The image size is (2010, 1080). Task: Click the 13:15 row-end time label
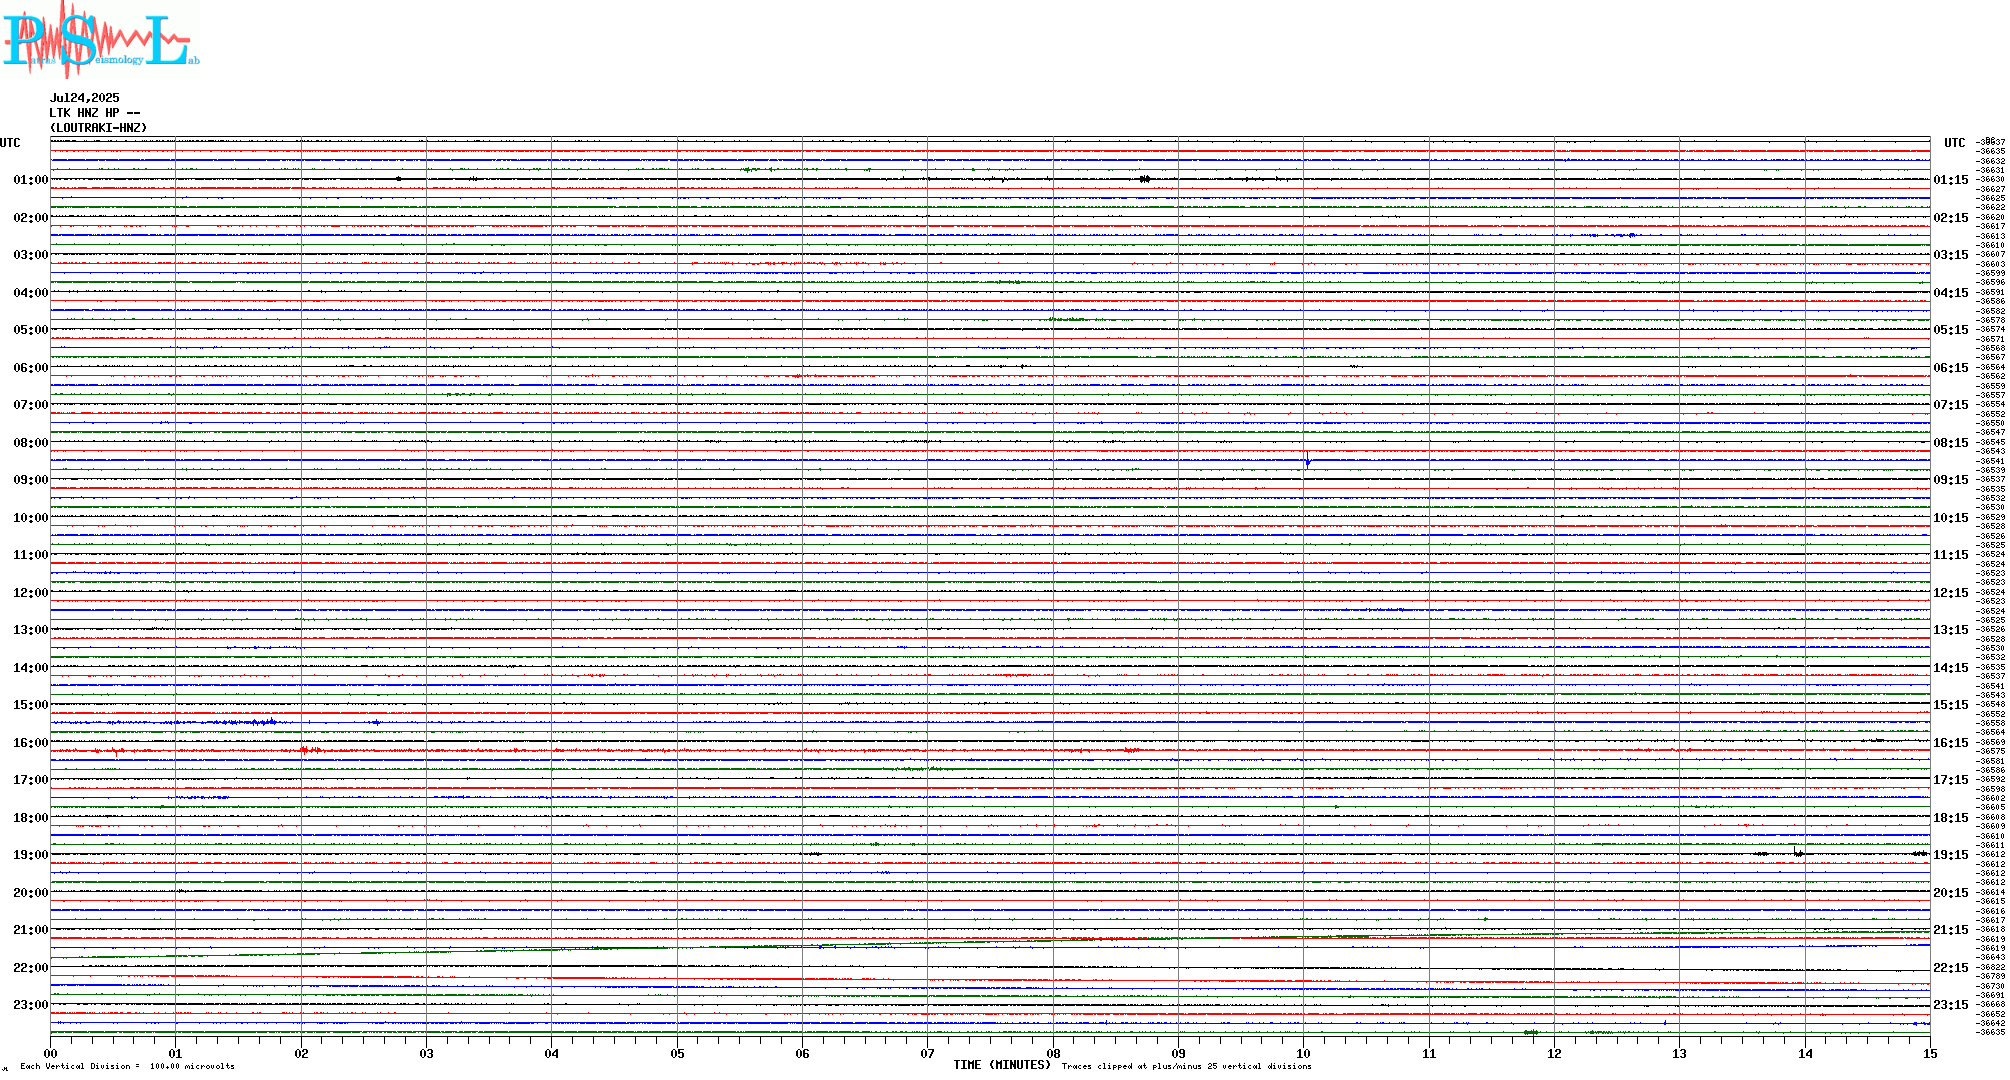coord(1951,630)
